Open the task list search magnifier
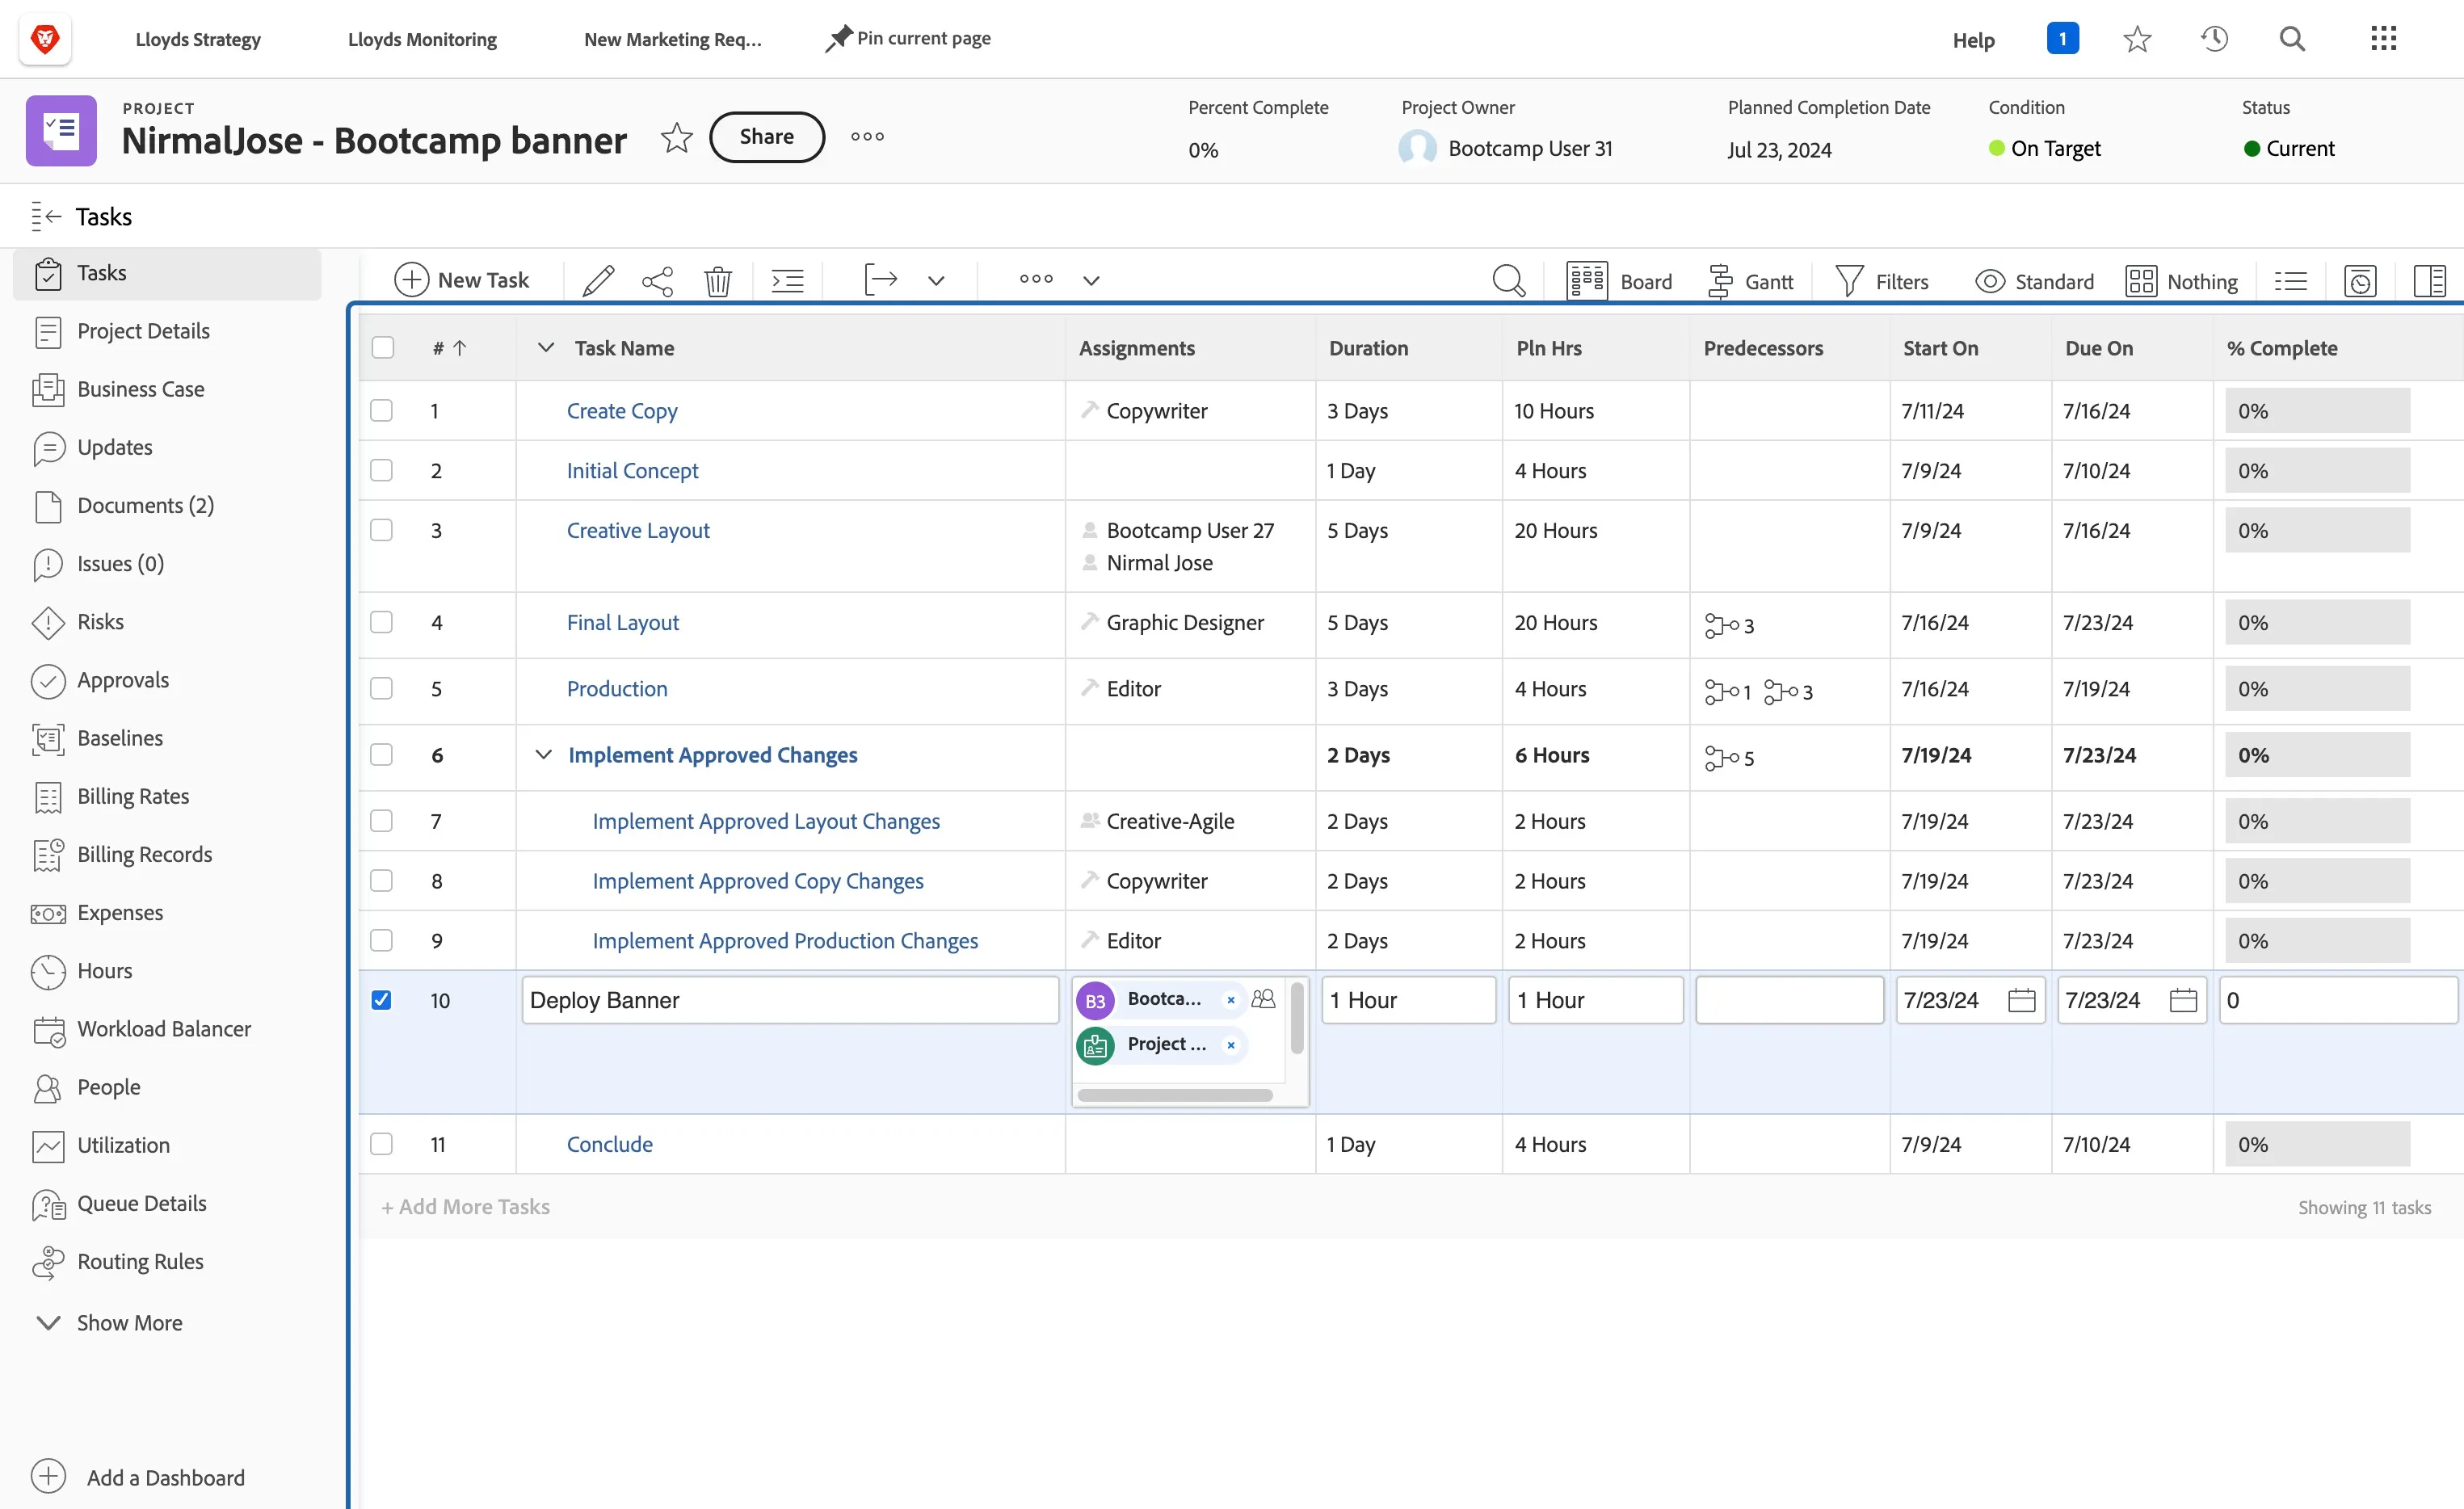2464x1509 pixels. (x=1508, y=281)
